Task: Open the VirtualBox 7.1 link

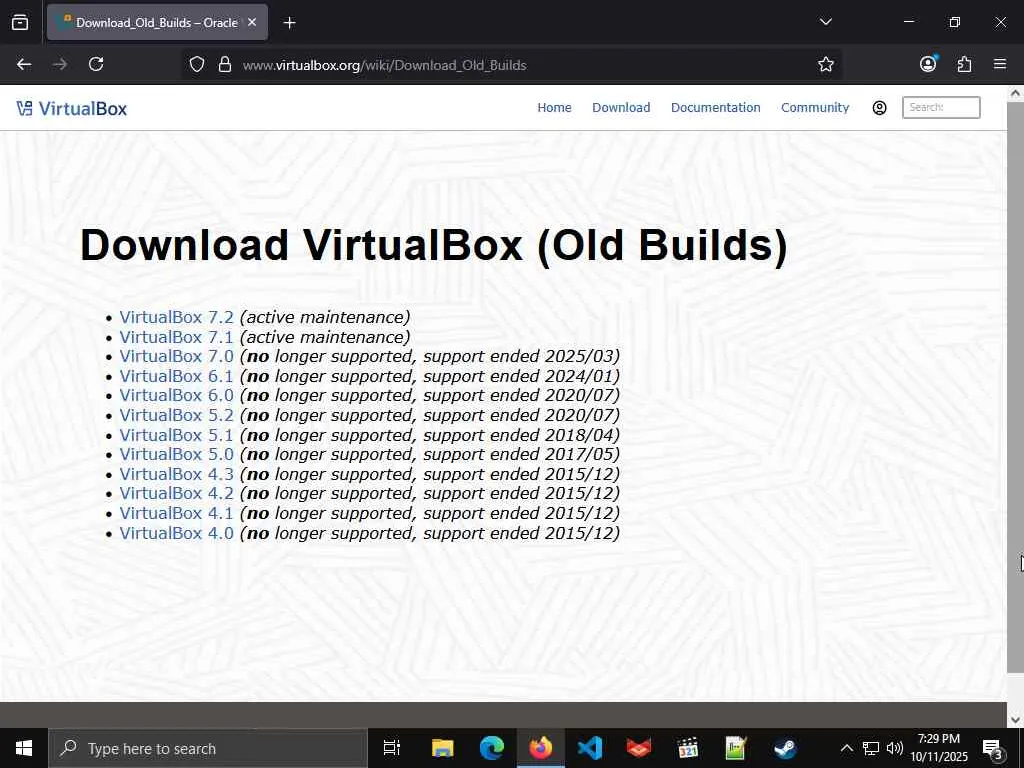Action: [x=176, y=337]
